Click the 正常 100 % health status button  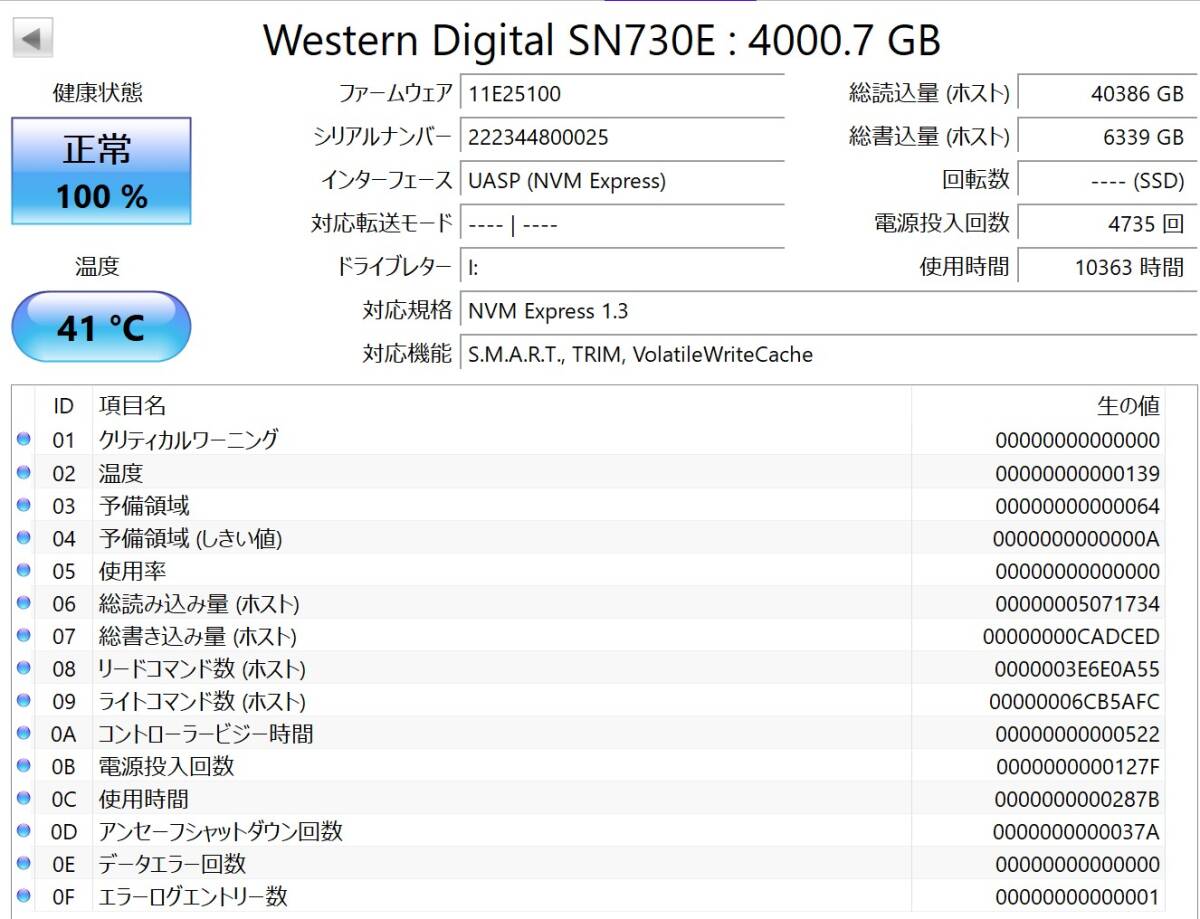[x=101, y=171]
